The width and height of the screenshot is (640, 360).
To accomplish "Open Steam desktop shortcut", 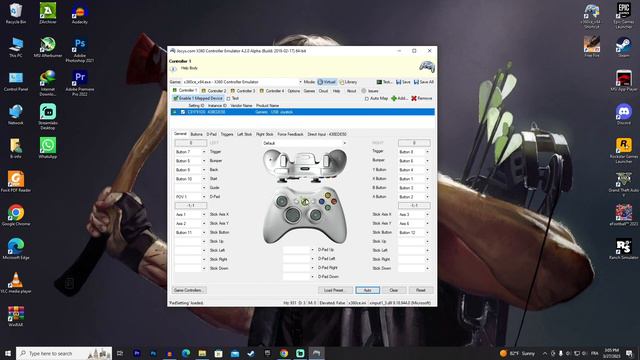I will [624, 47].
